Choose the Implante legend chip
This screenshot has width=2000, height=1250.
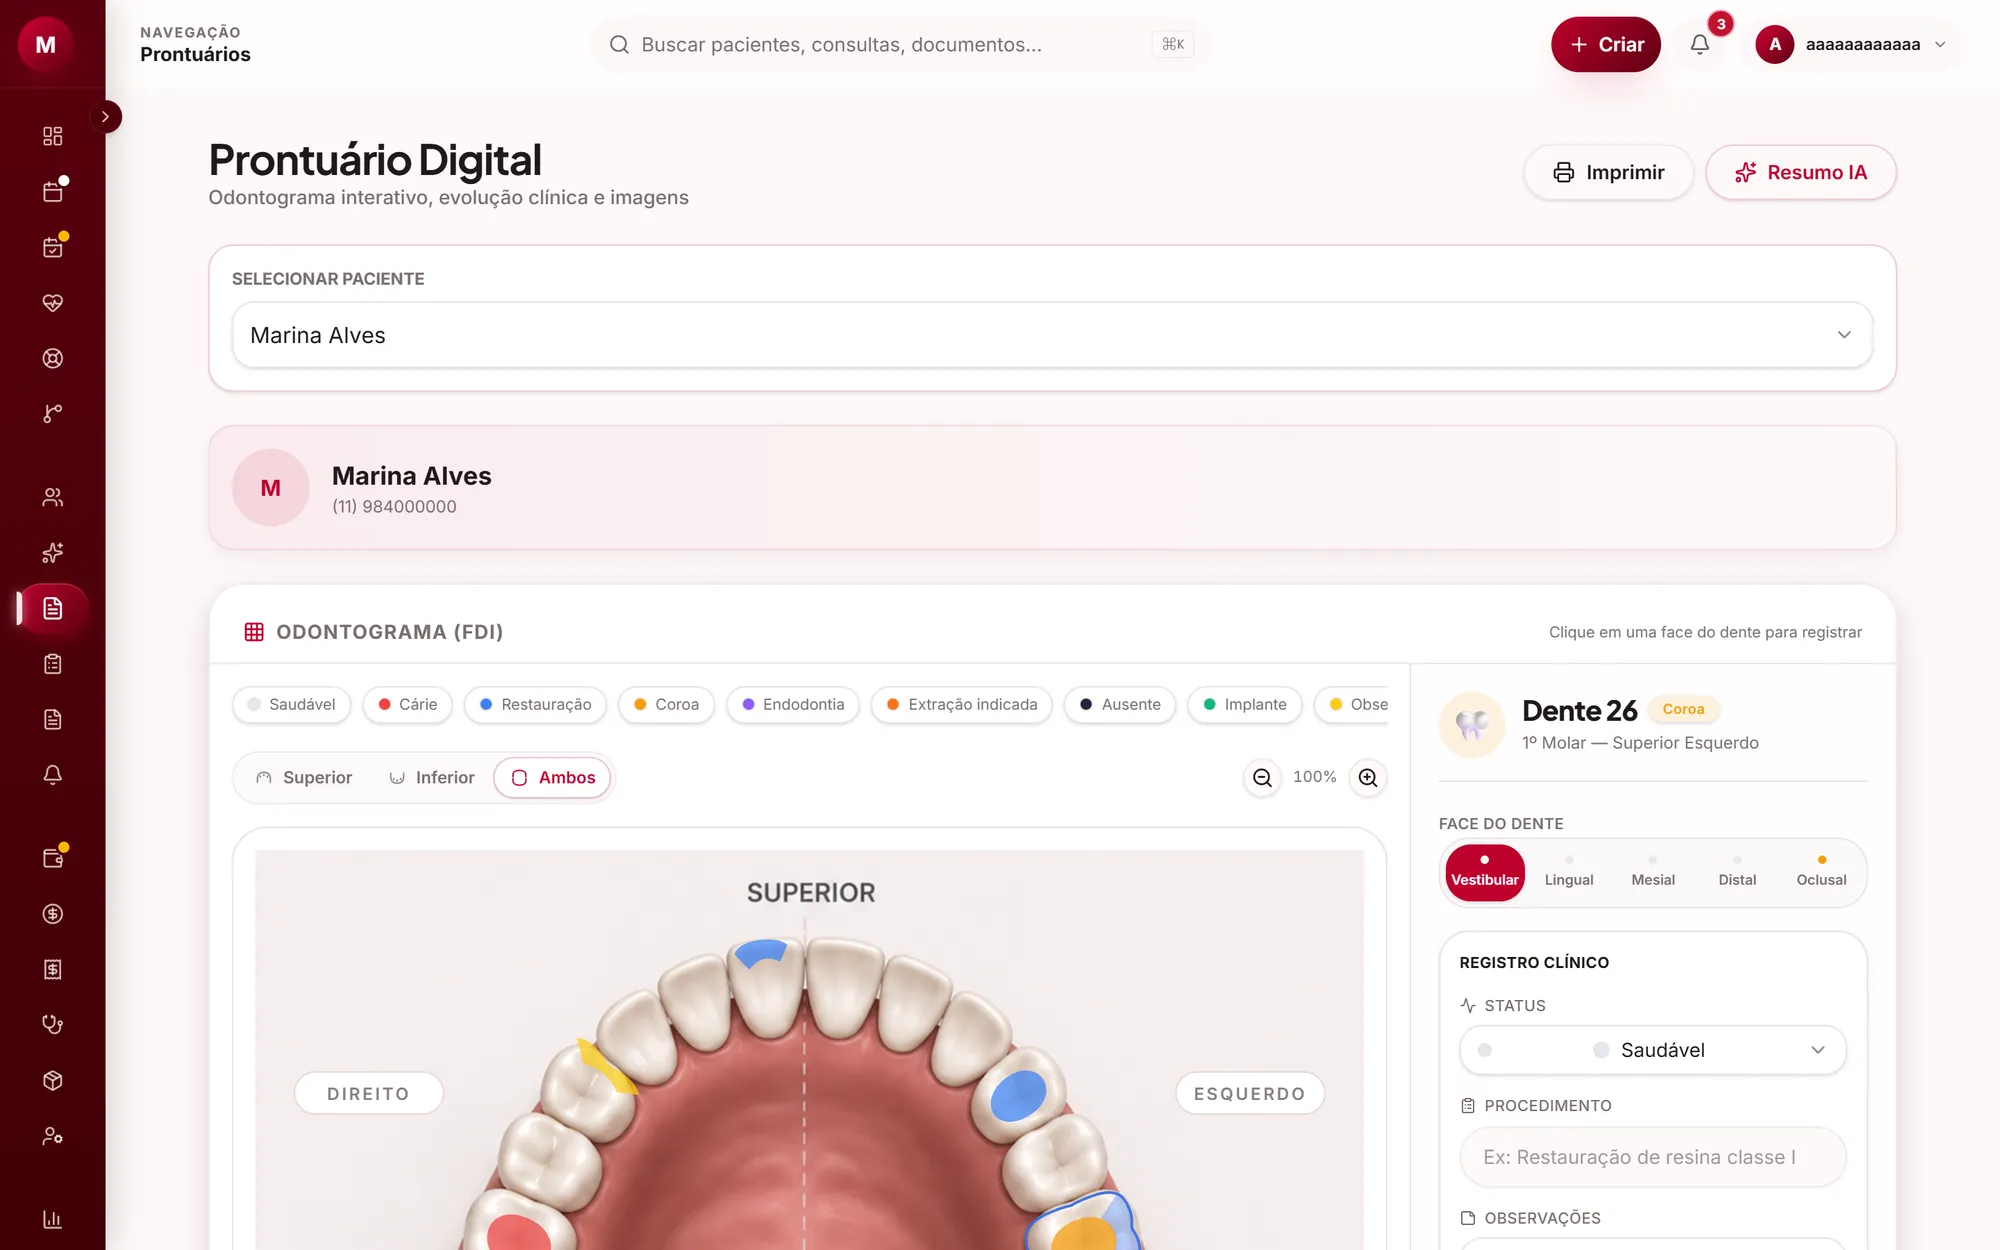point(1245,705)
